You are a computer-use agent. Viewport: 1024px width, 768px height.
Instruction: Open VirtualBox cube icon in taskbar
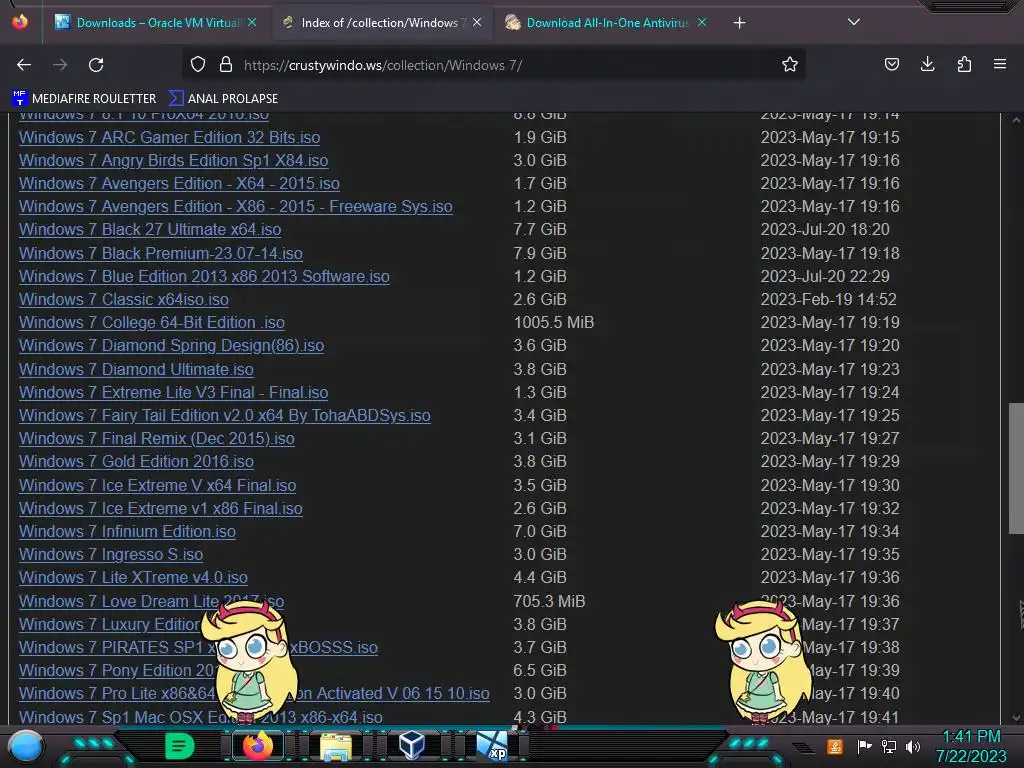coord(412,745)
